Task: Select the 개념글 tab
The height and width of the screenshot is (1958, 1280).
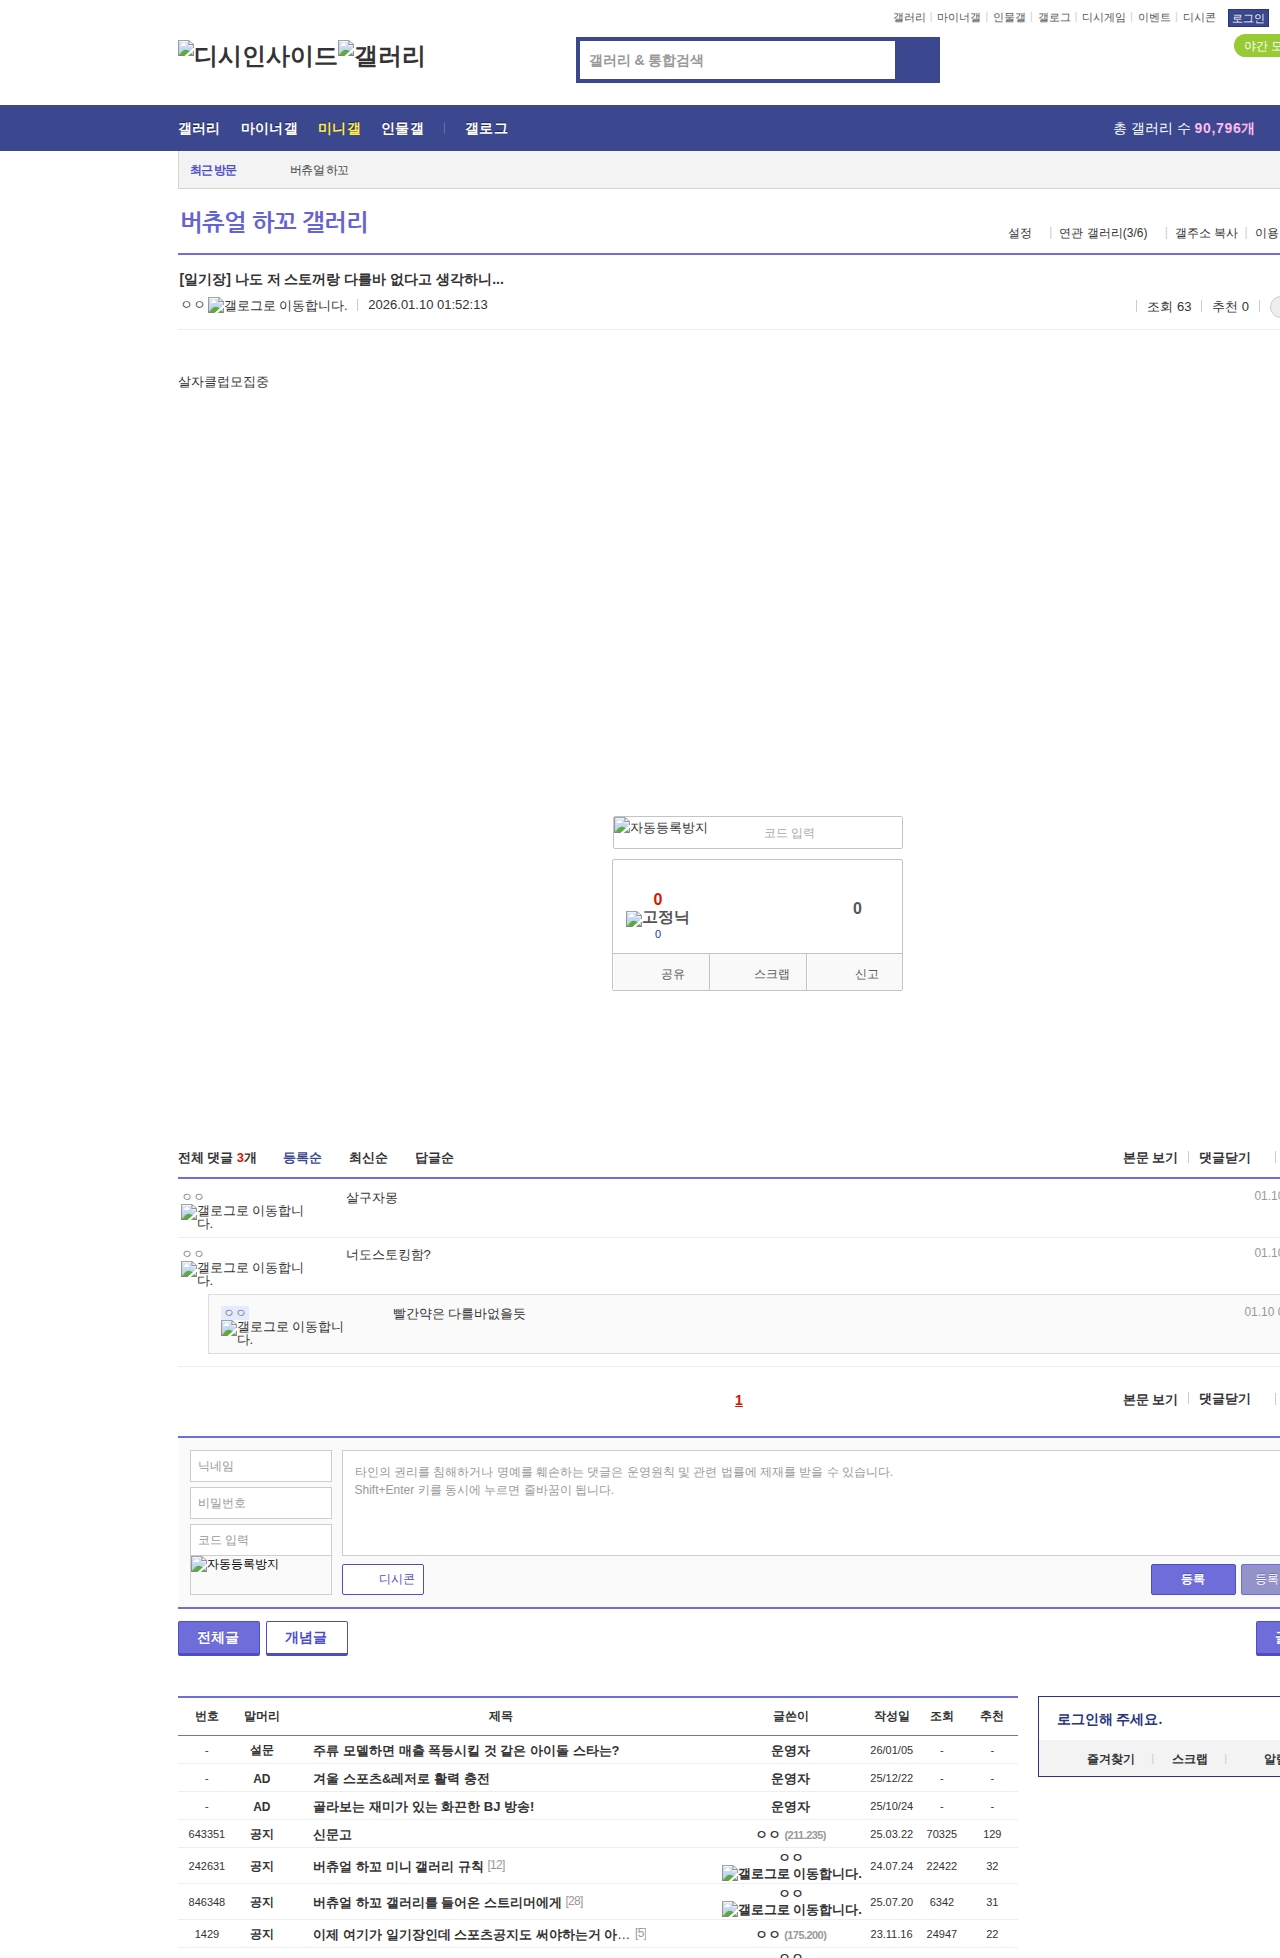Action: (306, 1638)
